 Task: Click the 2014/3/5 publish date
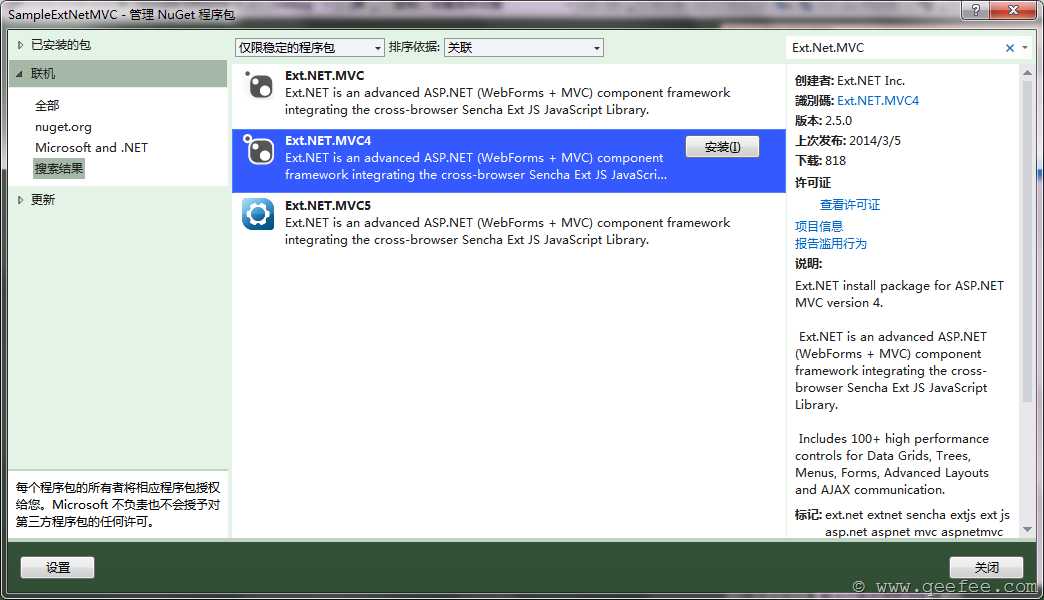point(875,141)
